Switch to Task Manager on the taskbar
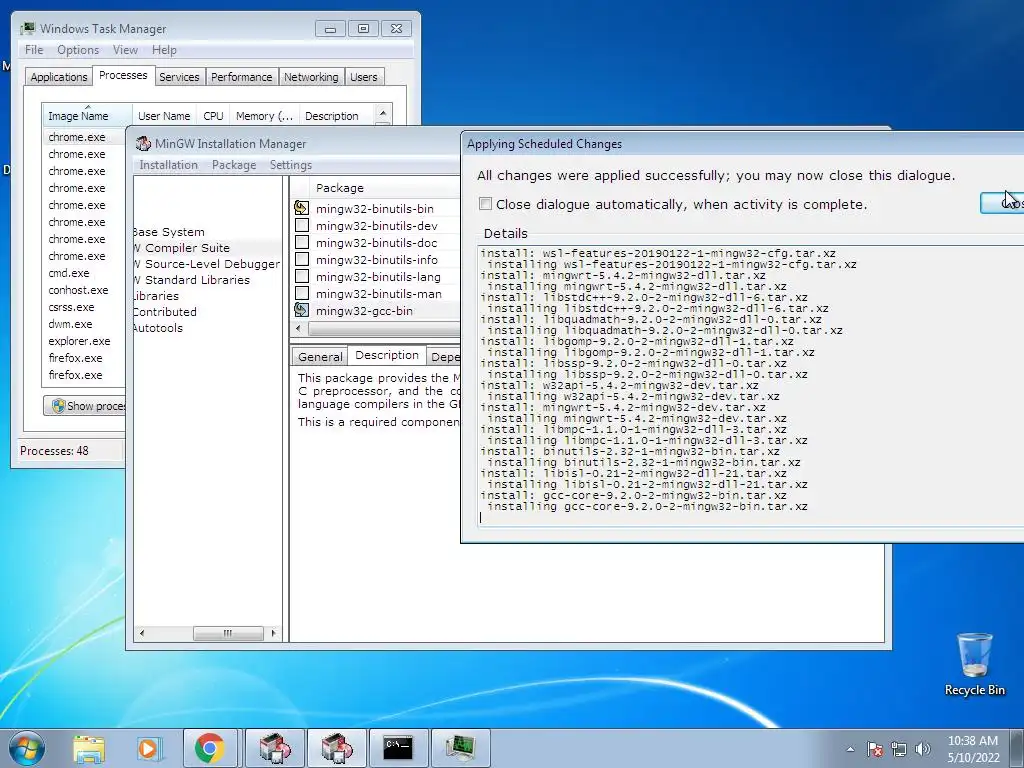1024x768 pixels. (x=460, y=748)
